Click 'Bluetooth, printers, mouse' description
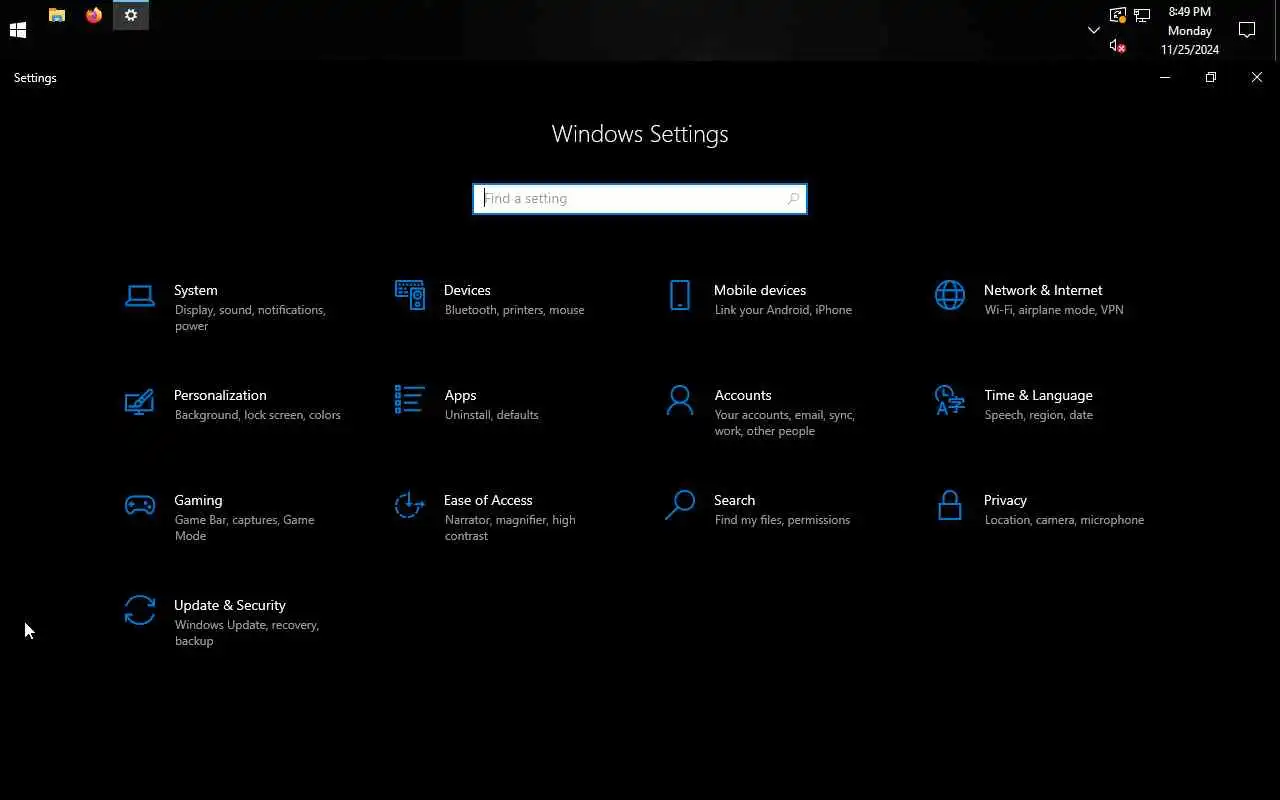Screen dimensions: 1280x800 click(514, 310)
